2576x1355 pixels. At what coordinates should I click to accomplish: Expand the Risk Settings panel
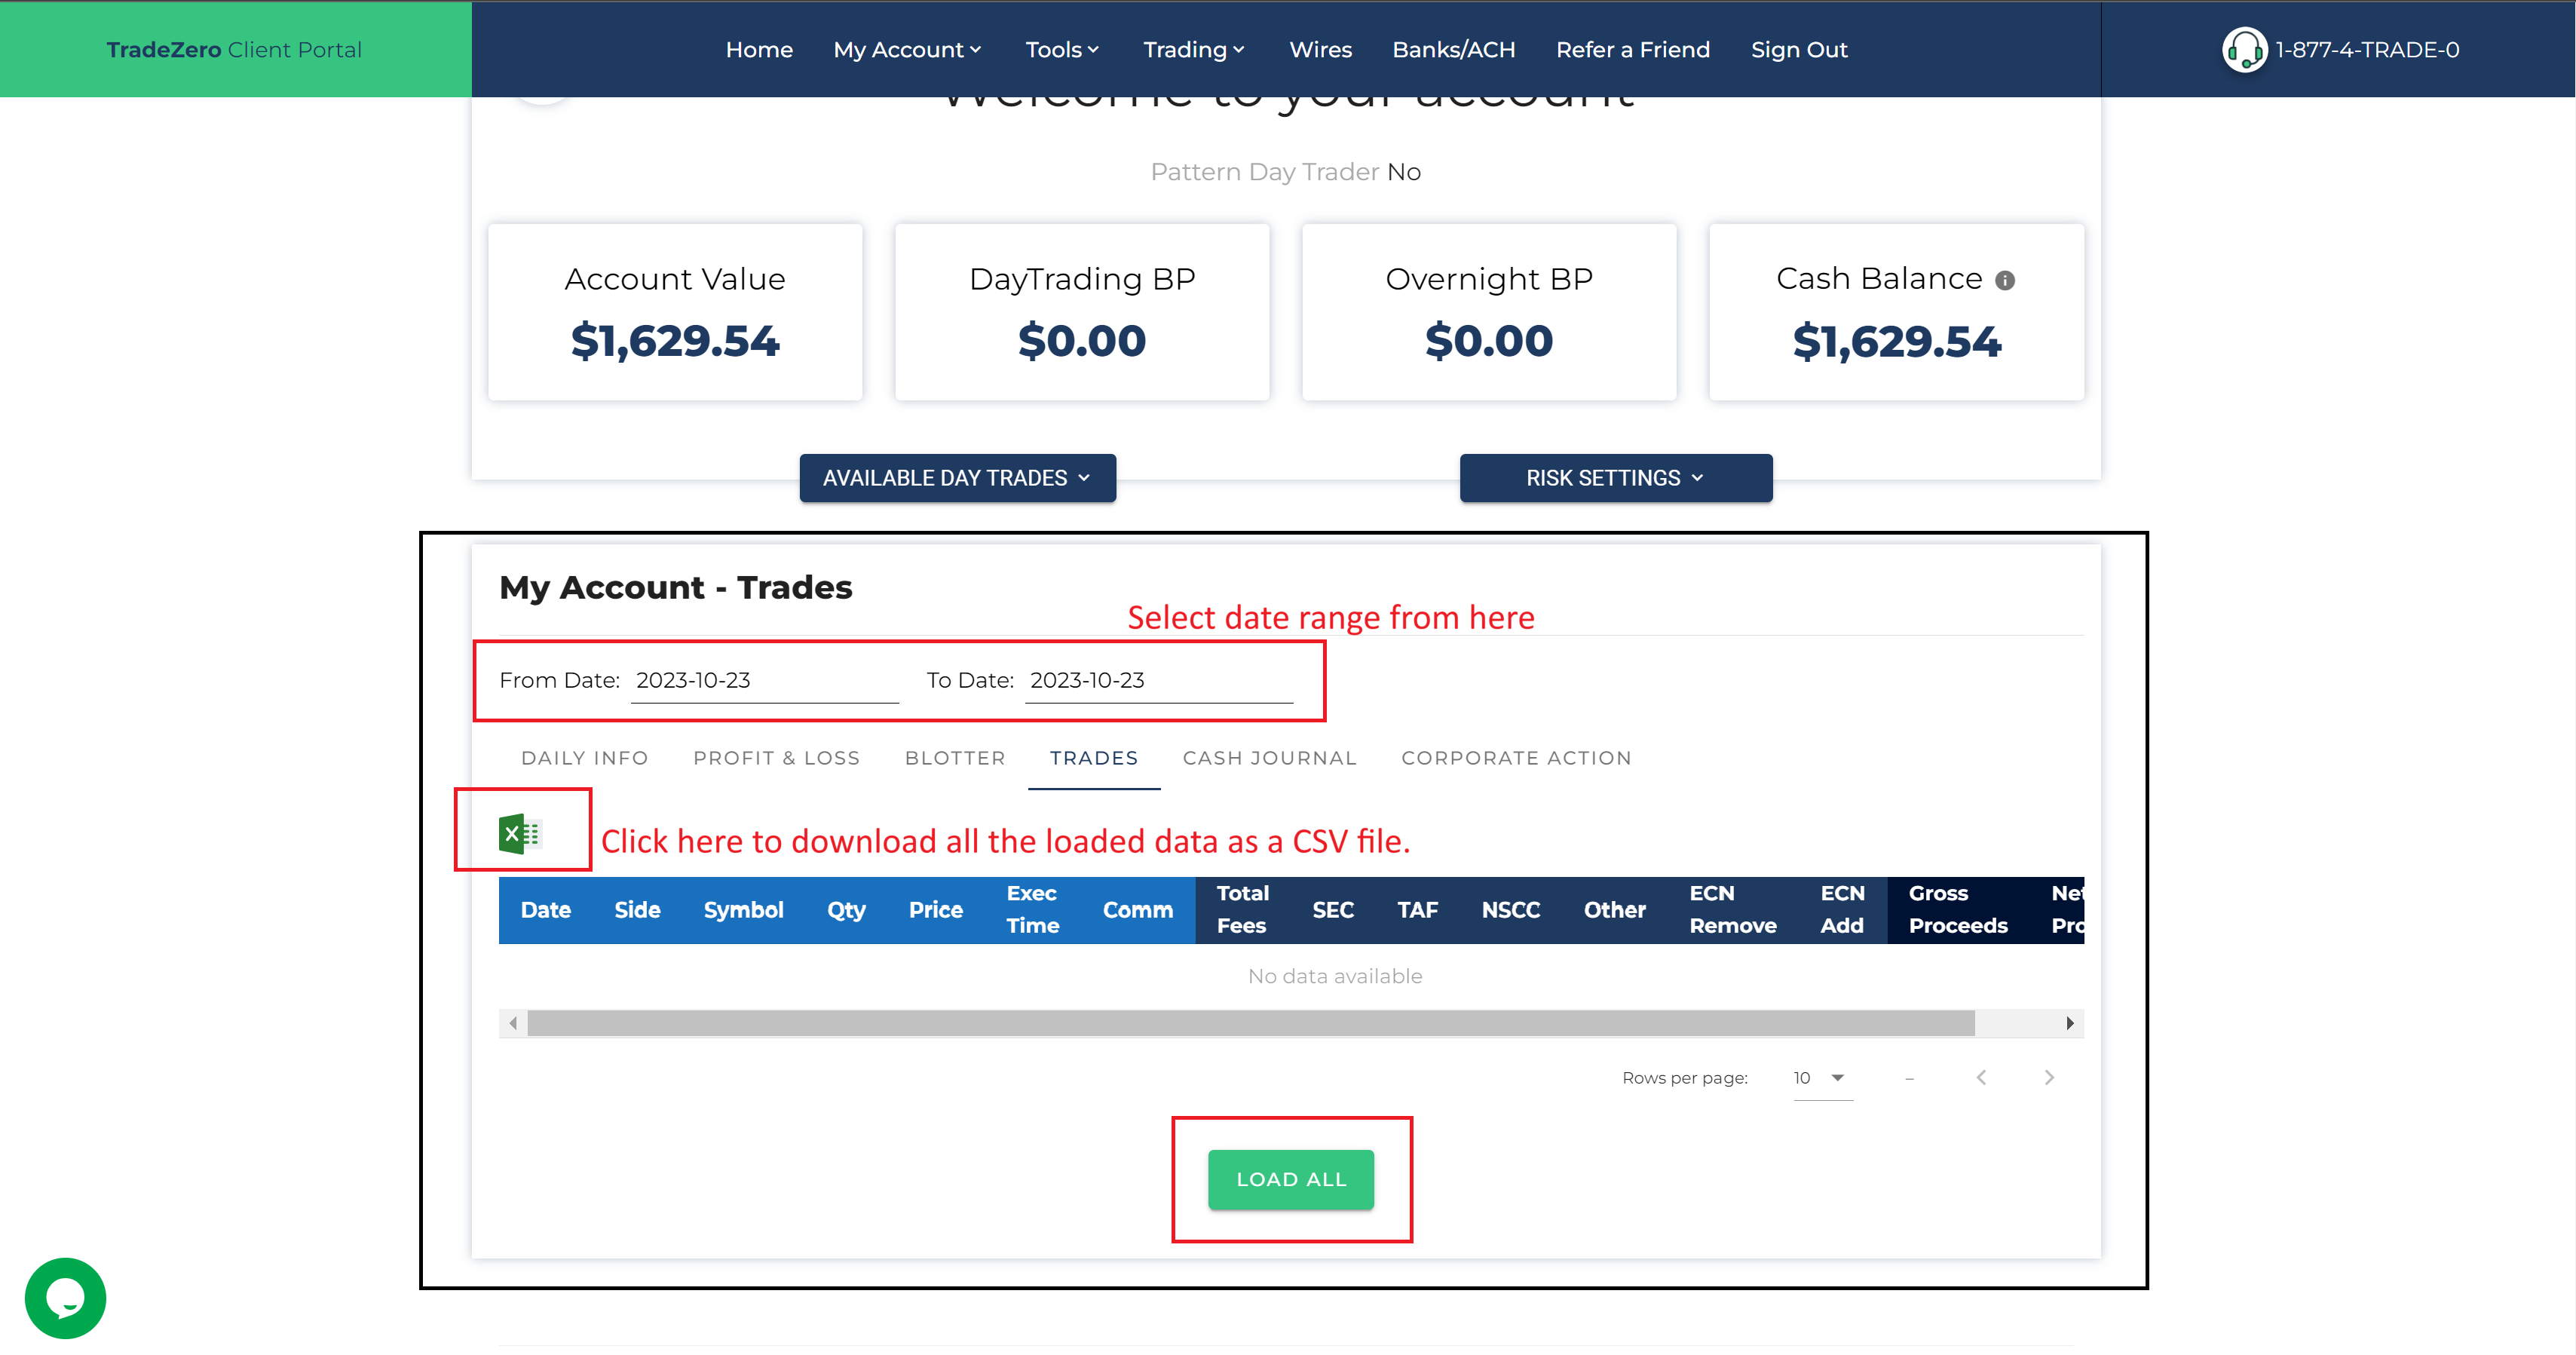pos(1615,478)
